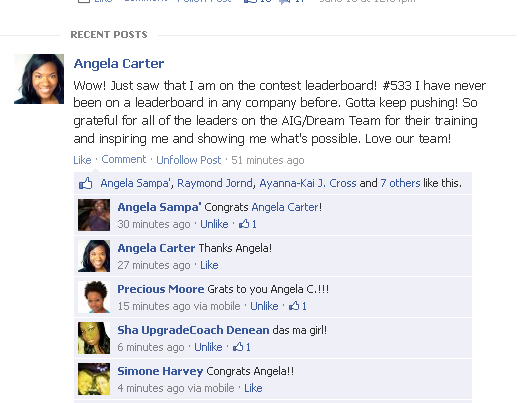
Task: Click Comment link under the main post
Action: pos(124,160)
